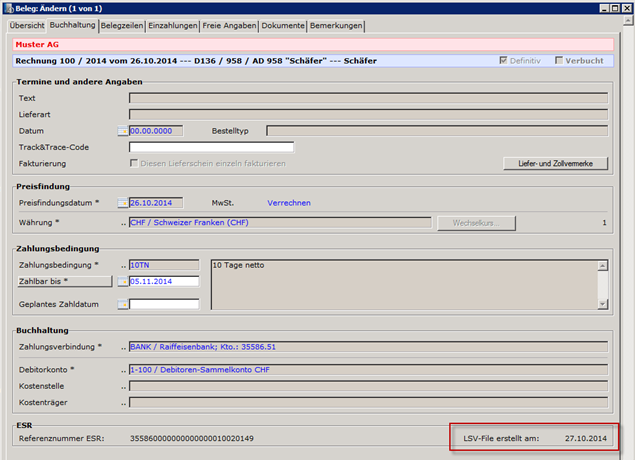This screenshot has width=635, height=460.
Task: Open lookup dots for Währung field
Action: tap(123, 222)
